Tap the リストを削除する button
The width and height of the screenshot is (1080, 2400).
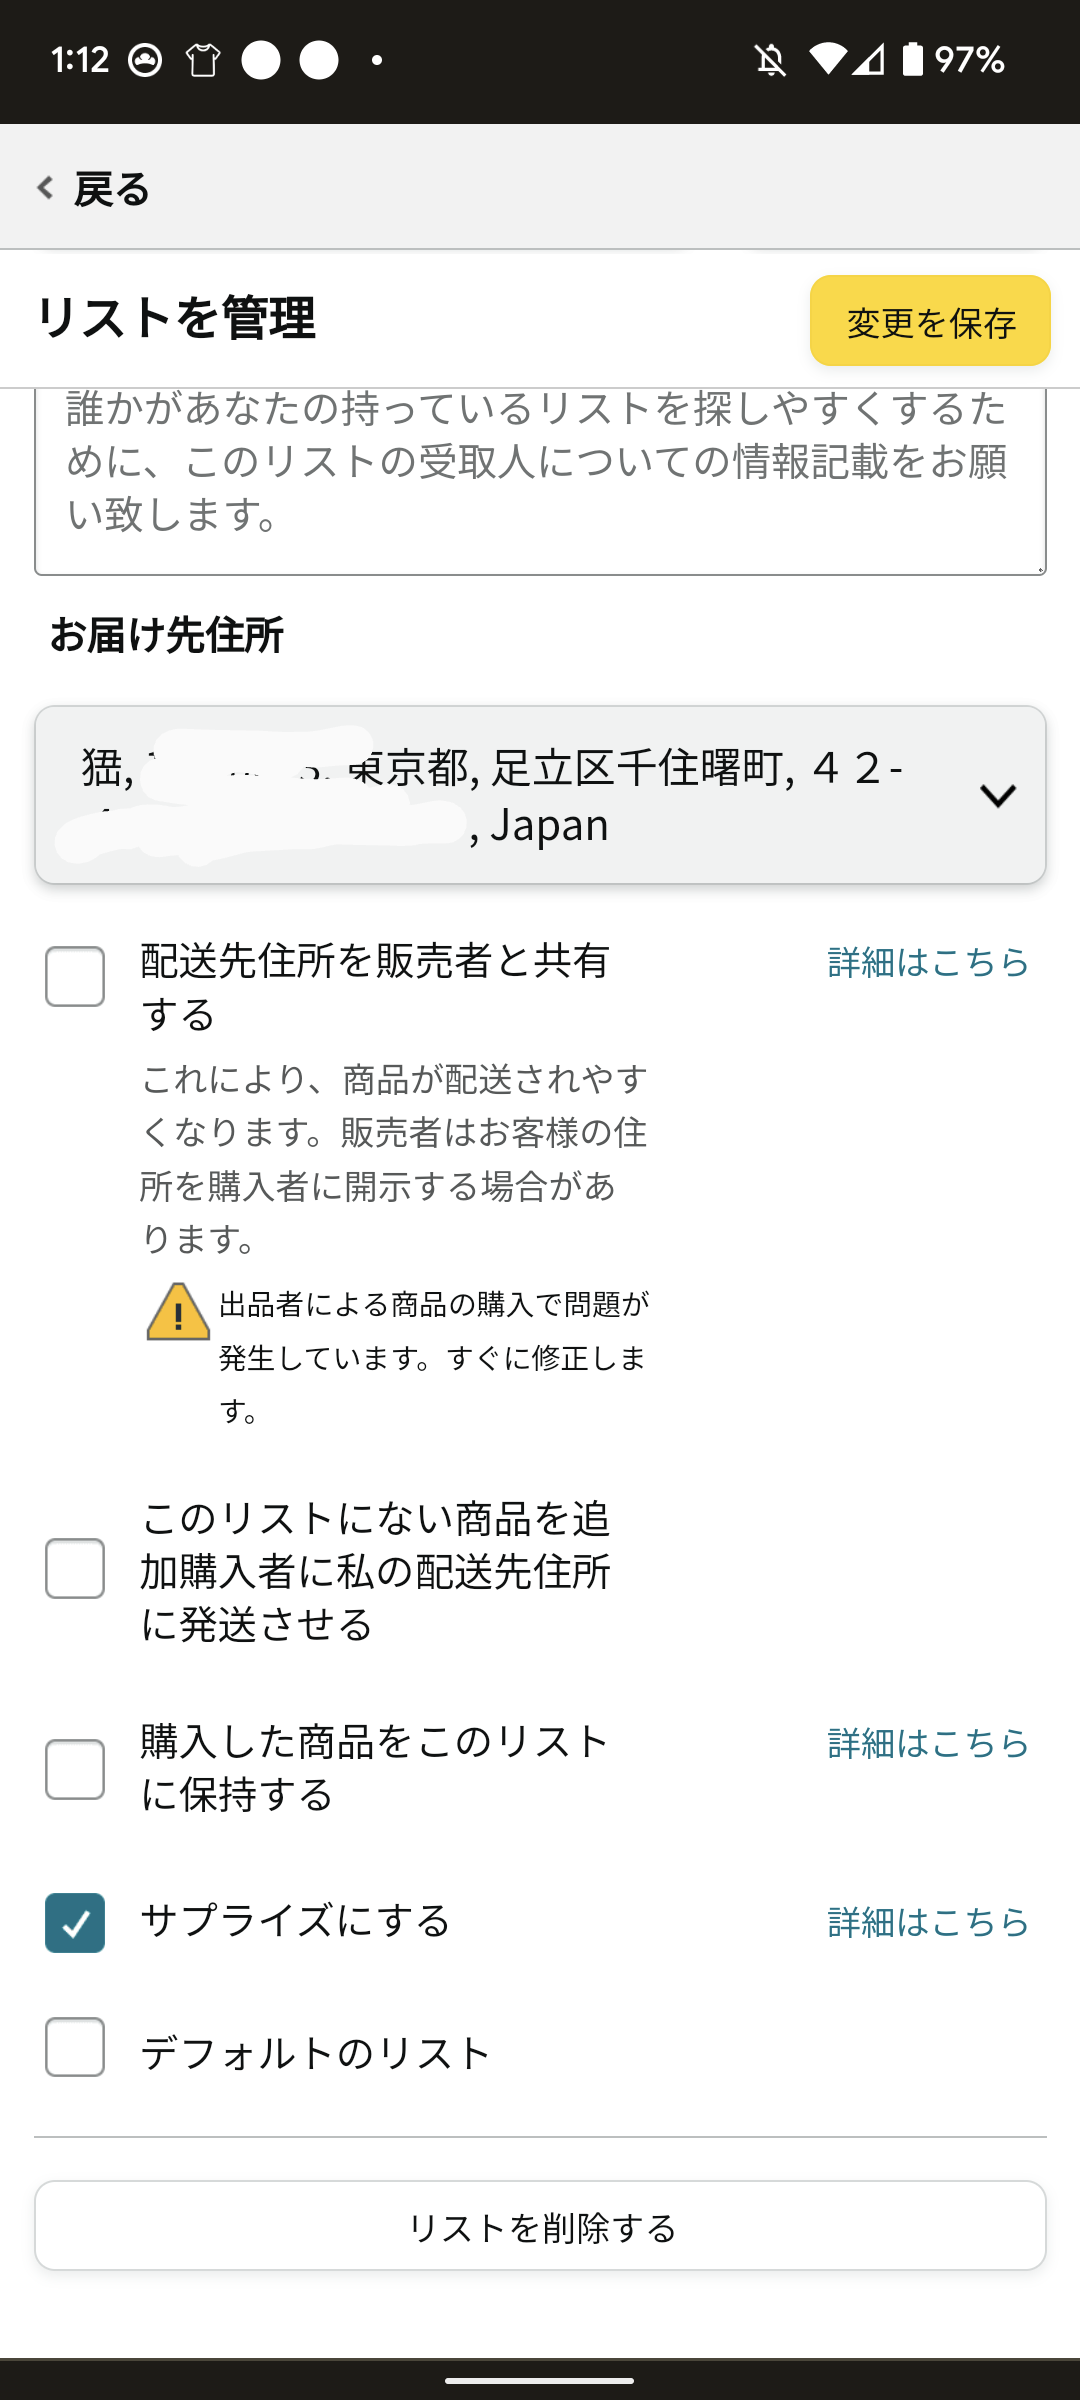(540, 2226)
